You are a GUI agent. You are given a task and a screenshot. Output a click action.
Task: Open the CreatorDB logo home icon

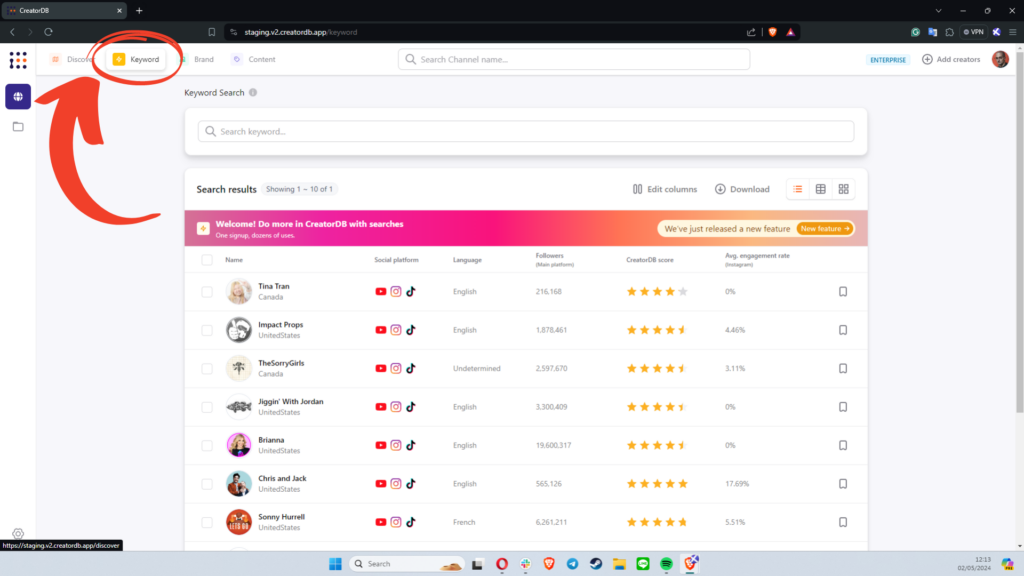(18, 60)
